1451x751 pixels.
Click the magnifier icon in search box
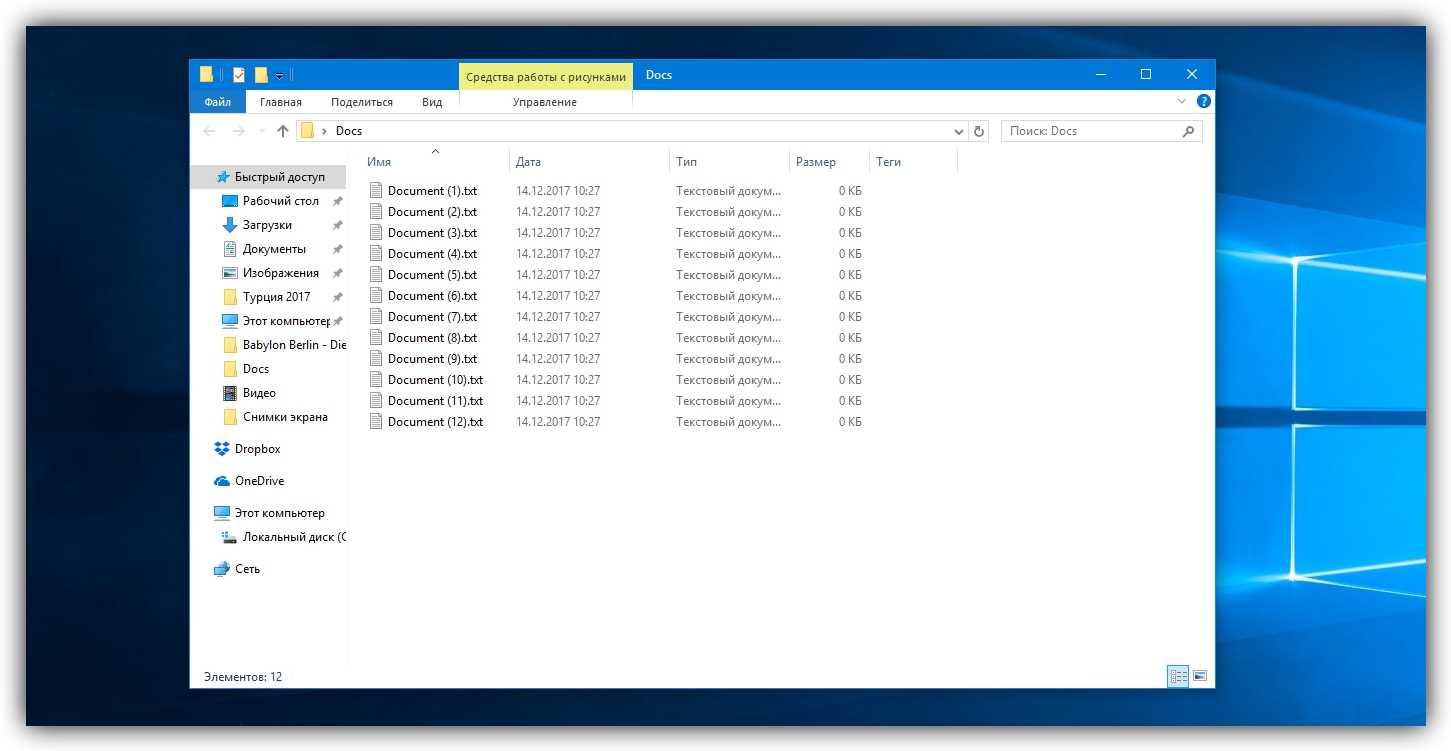(x=1188, y=131)
